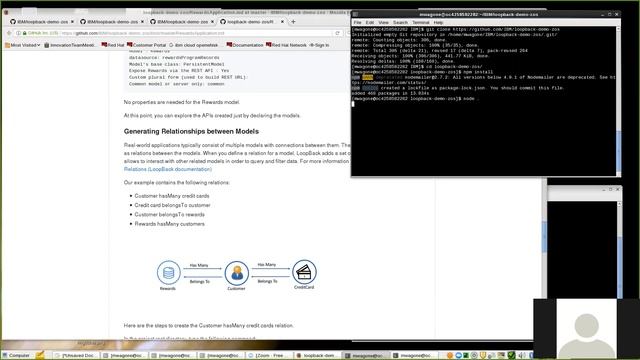
Task: Click the background terminal's vertical scrollbar
Action: coord(619,249)
